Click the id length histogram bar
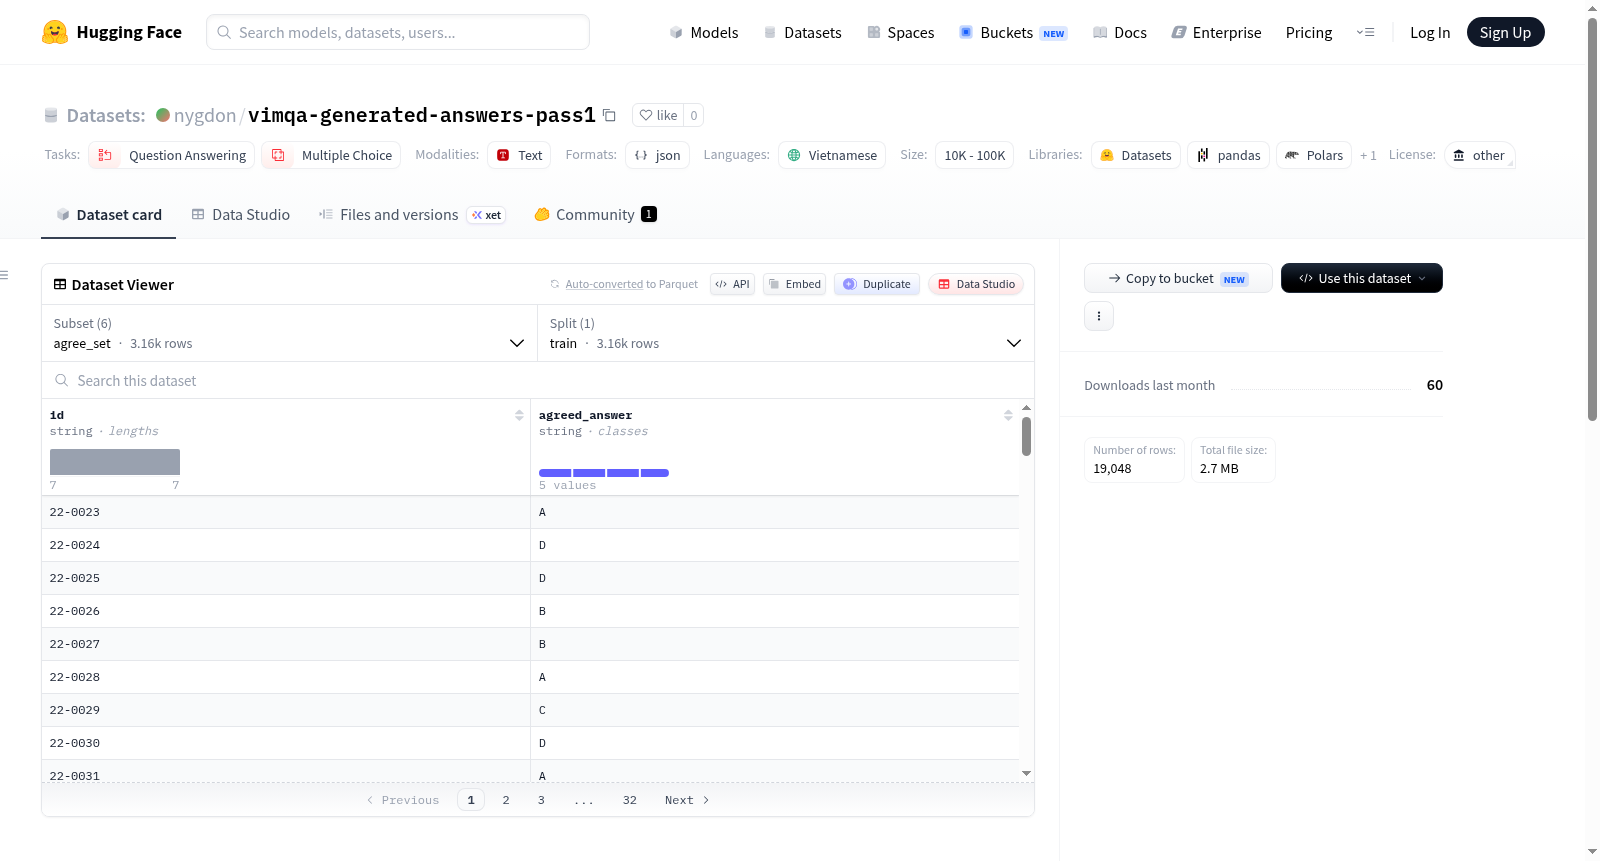 pyautogui.click(x=115, y=462)
